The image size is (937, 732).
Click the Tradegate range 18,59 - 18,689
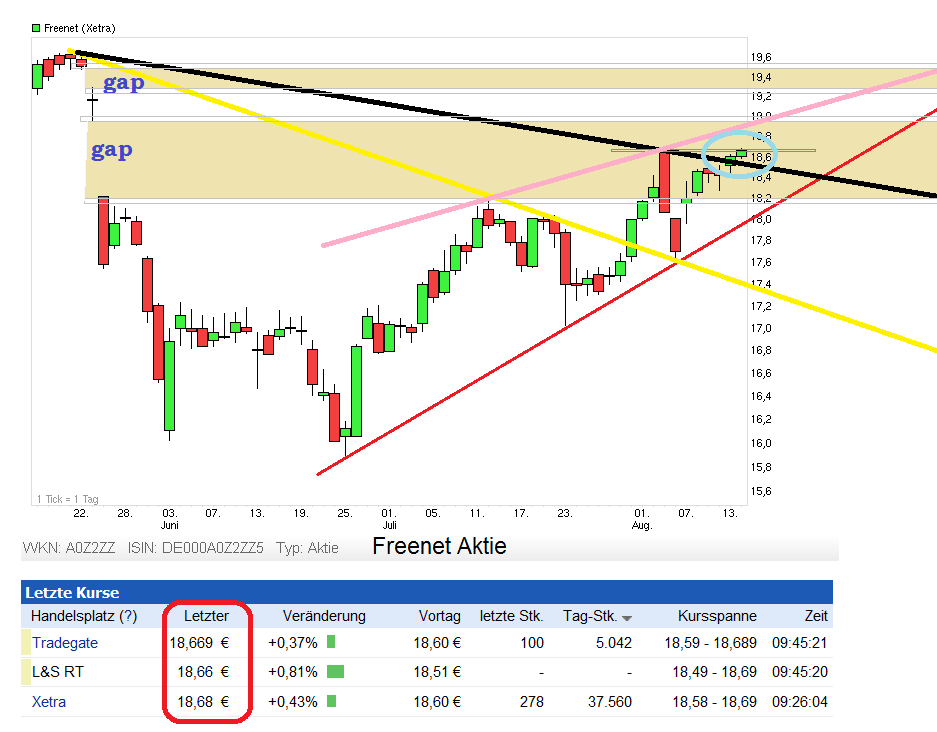pos(711,643)
